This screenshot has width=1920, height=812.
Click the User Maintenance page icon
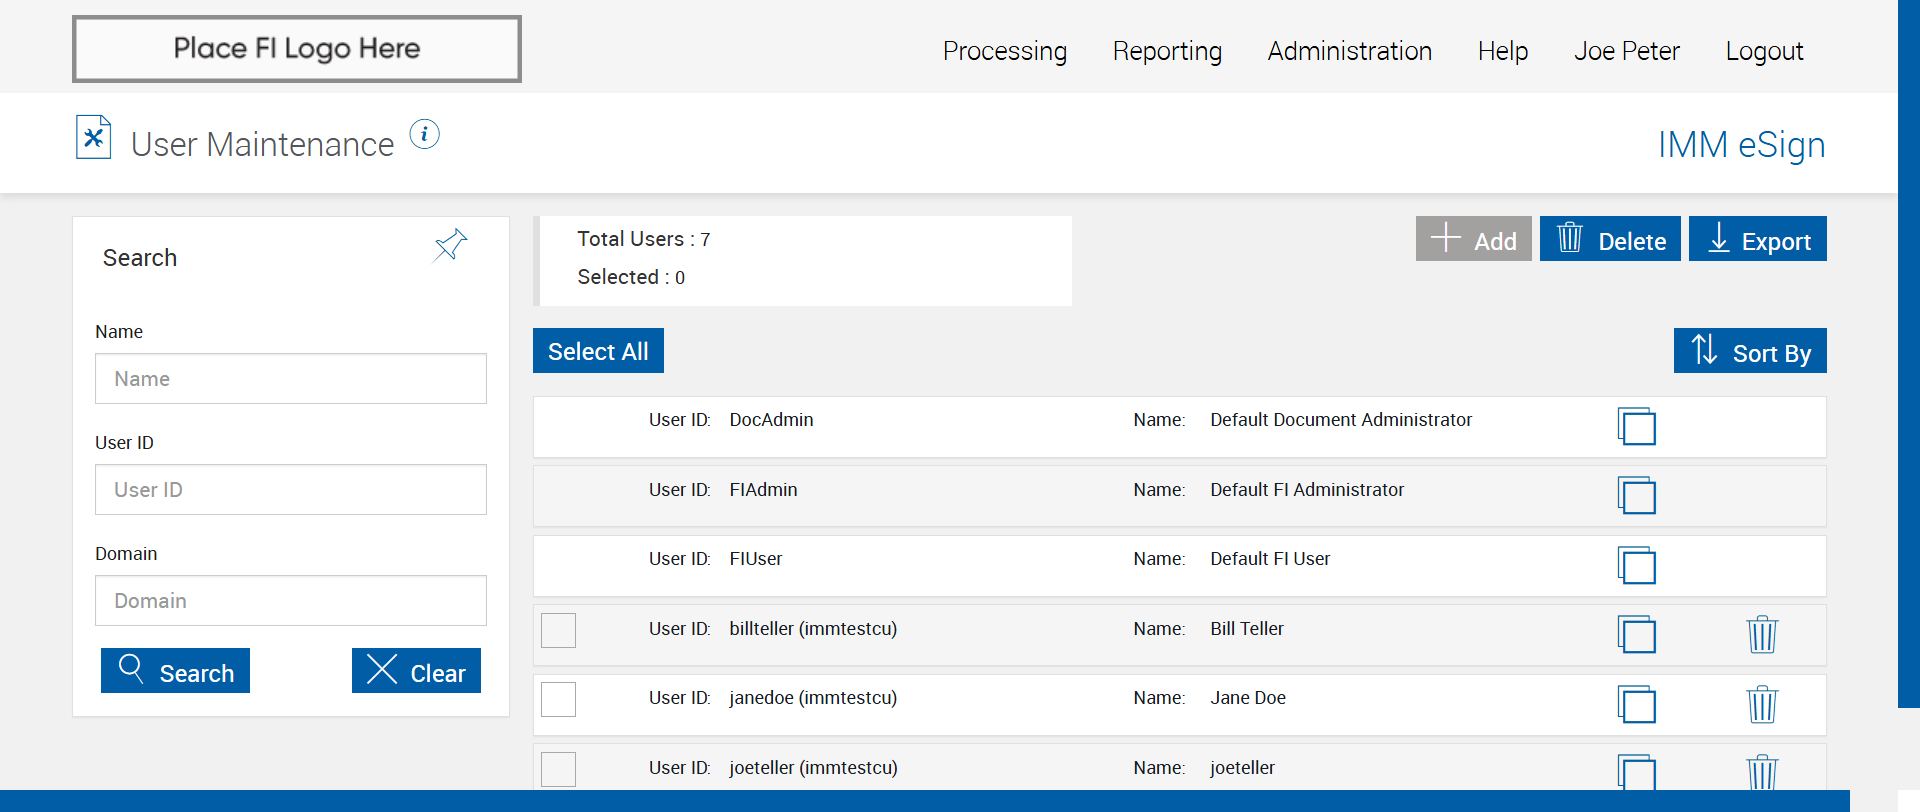pyautogui.click(x=93, y=138)
